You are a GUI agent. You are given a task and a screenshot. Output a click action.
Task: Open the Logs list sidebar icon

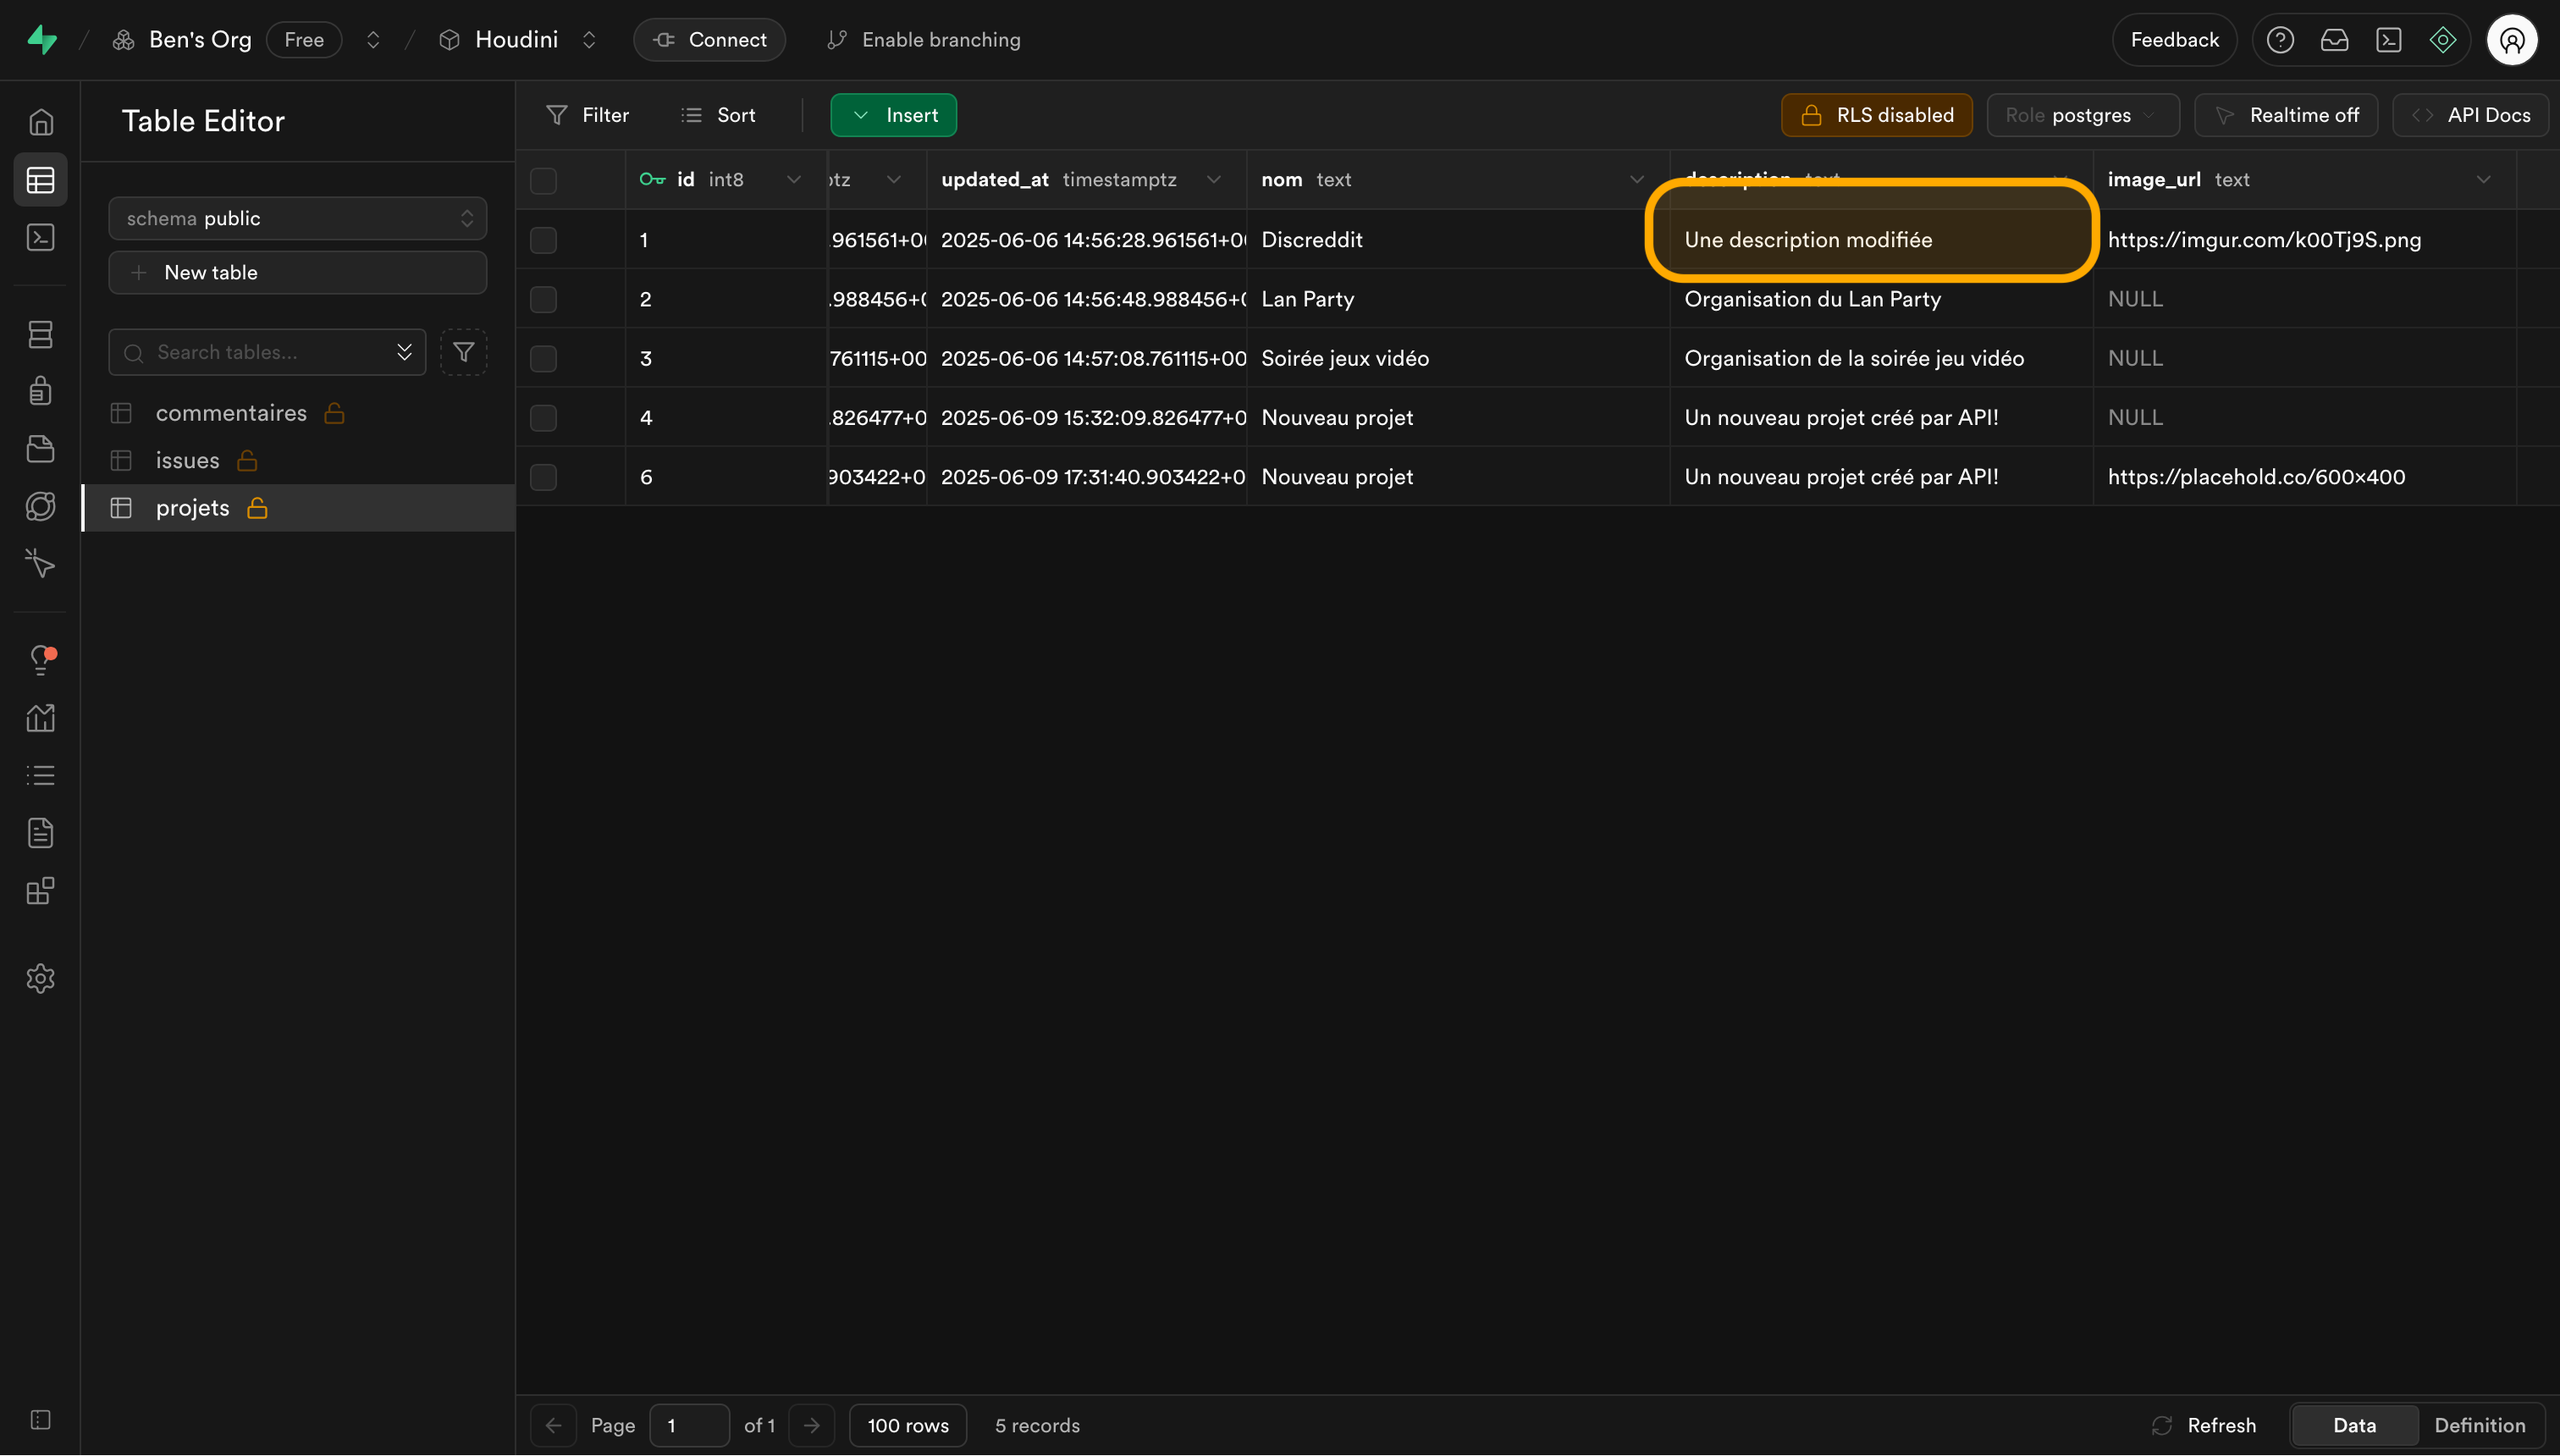40,775
